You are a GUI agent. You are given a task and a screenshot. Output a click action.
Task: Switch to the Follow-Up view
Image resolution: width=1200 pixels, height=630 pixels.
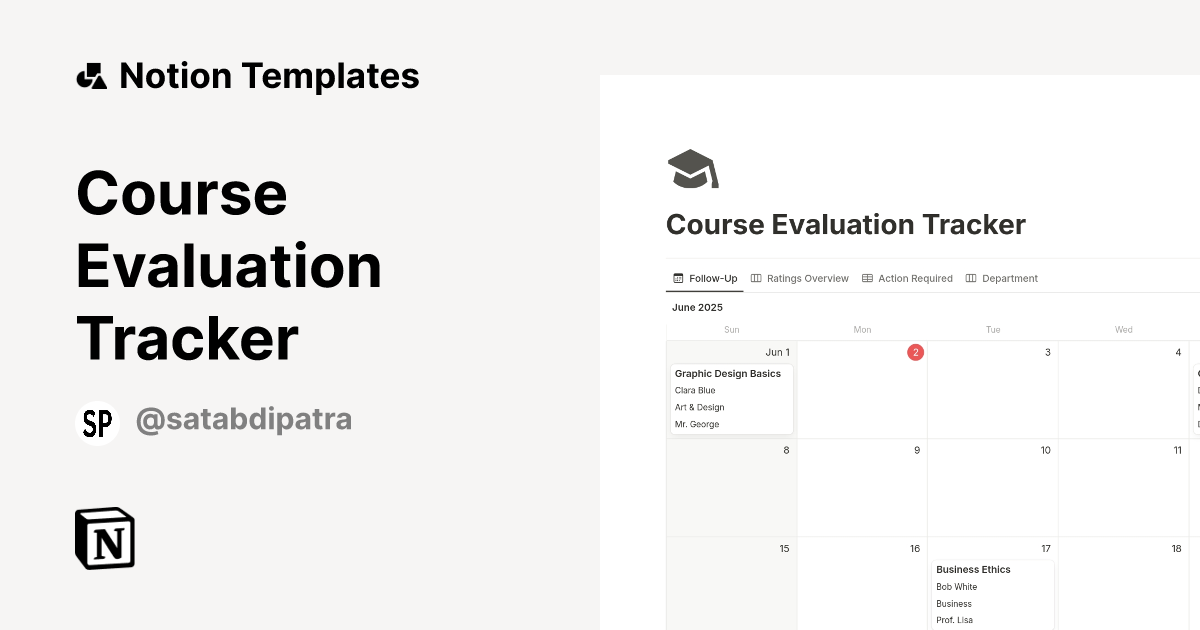(711, 278)
